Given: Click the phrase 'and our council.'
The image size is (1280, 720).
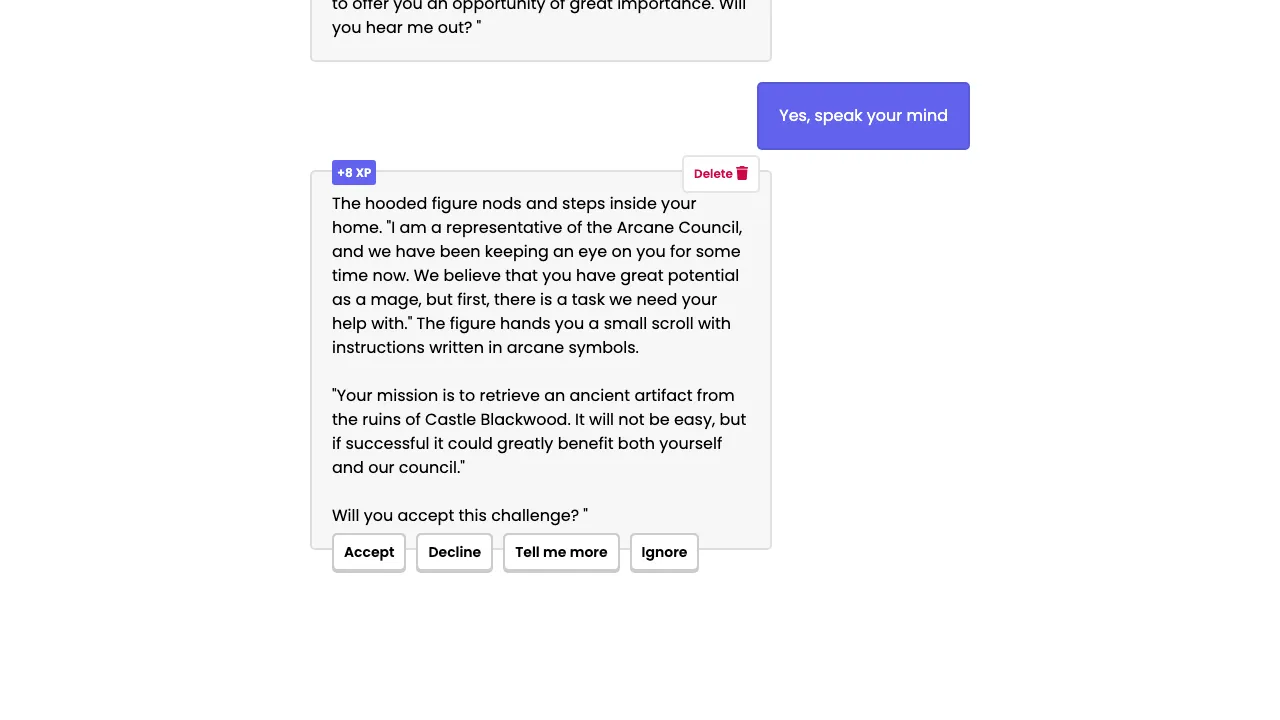Looking at the screenshot, I should tap(398, 467).
